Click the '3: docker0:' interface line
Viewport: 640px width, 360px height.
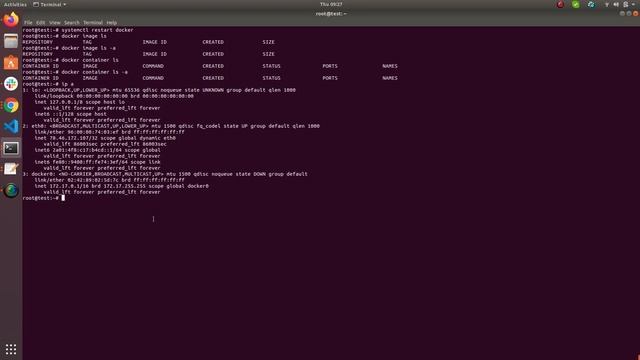coord(165,174)
